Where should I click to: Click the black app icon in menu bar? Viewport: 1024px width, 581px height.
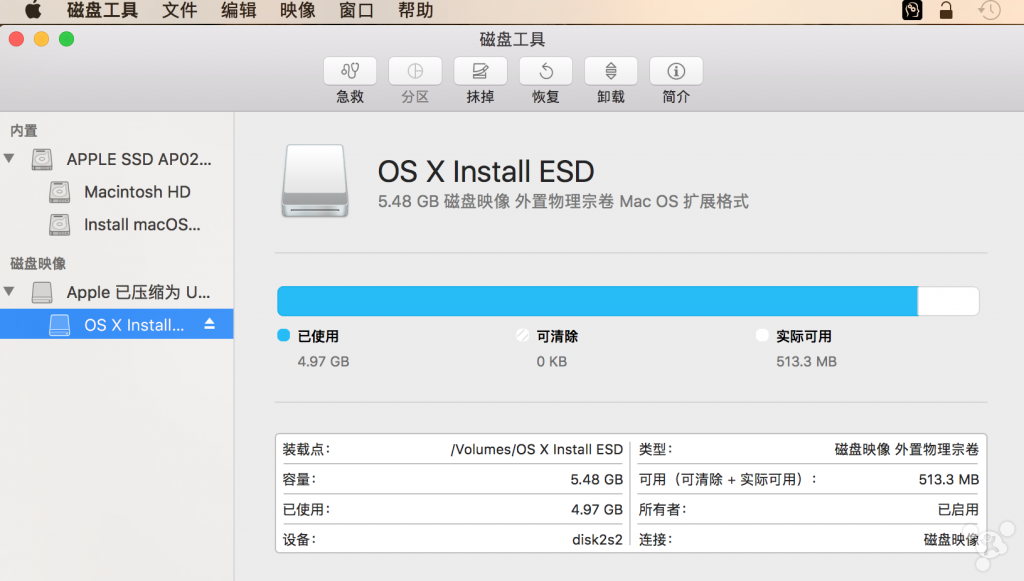(912, 10)
